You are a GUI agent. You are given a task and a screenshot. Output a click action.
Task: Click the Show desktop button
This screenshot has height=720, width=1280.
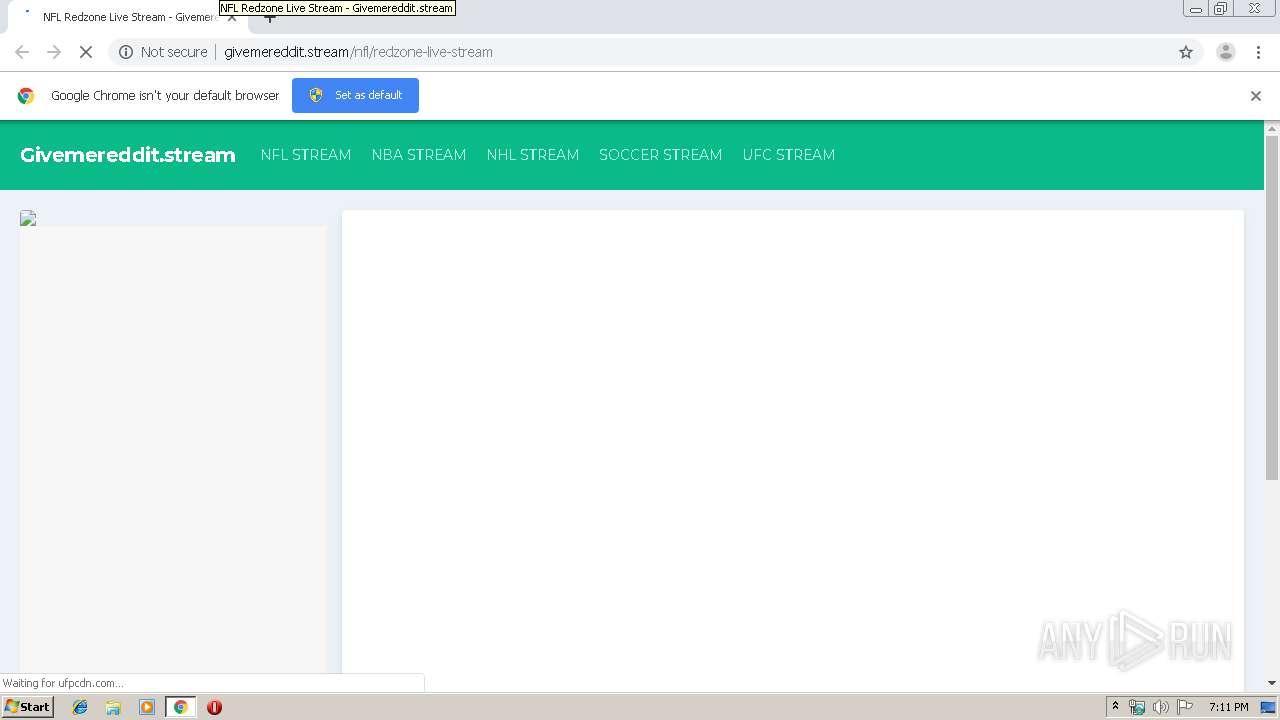point(1269,707)
